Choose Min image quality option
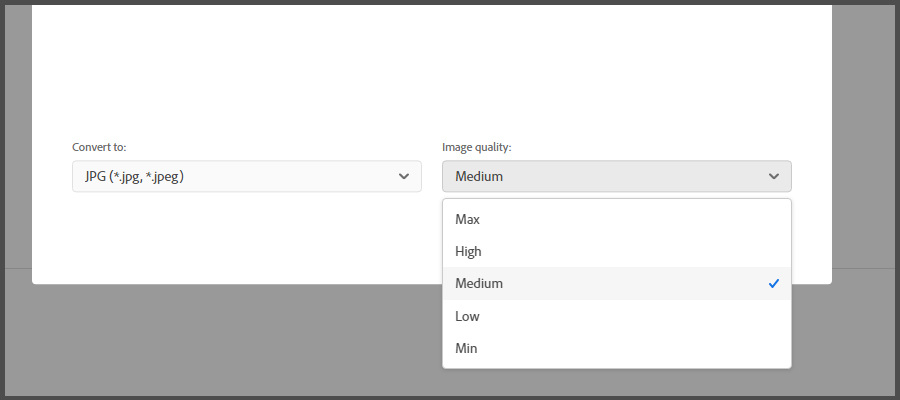Screen dimensions: 900x400 (616, 348)
